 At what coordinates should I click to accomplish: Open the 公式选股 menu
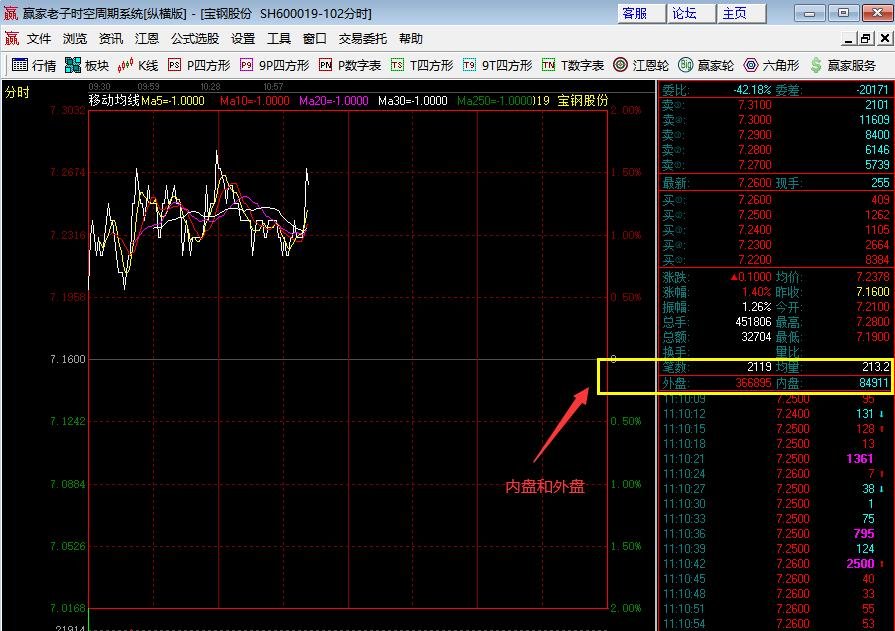click(195, 38)
